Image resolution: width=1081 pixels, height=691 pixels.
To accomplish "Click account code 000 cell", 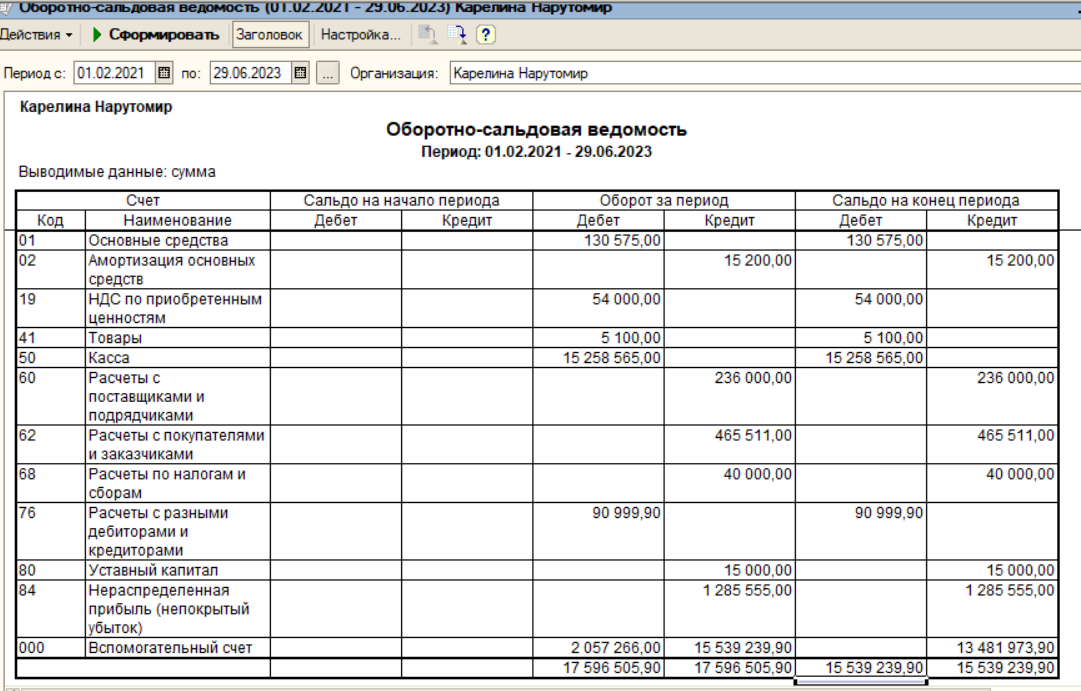I will [50, 648].
